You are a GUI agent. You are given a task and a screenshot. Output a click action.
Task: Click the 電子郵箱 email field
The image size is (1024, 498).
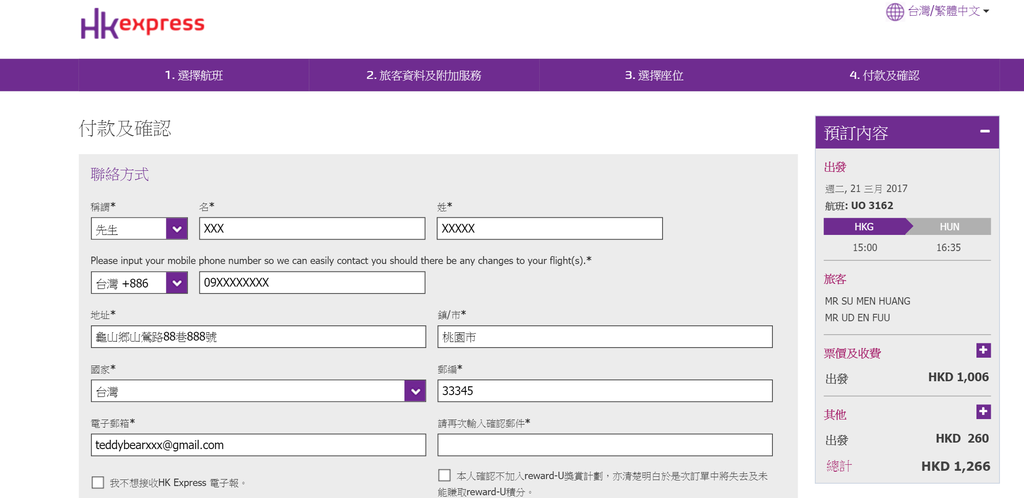click(258, 444)
